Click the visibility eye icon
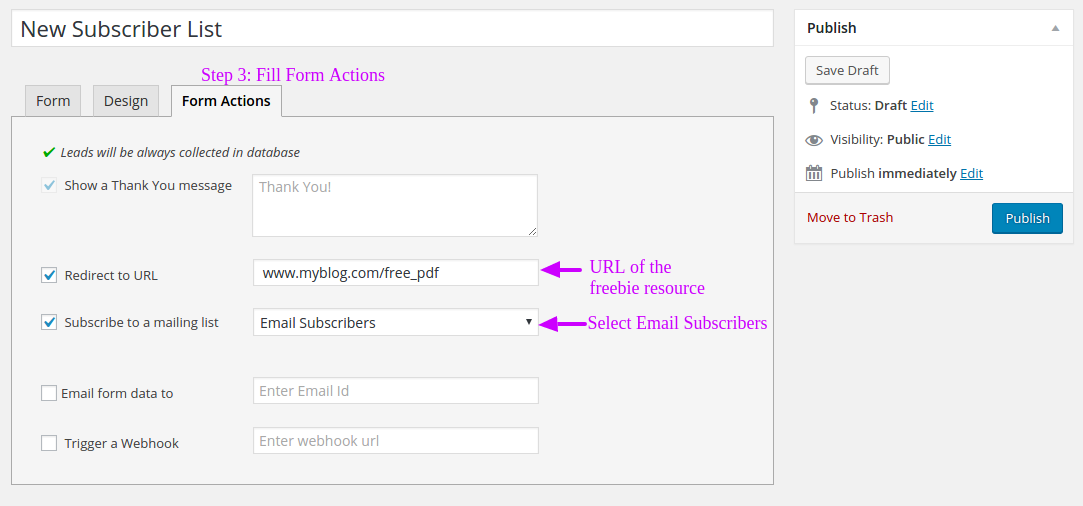Viewport: 1083px width, 506px height. (814, 140)
